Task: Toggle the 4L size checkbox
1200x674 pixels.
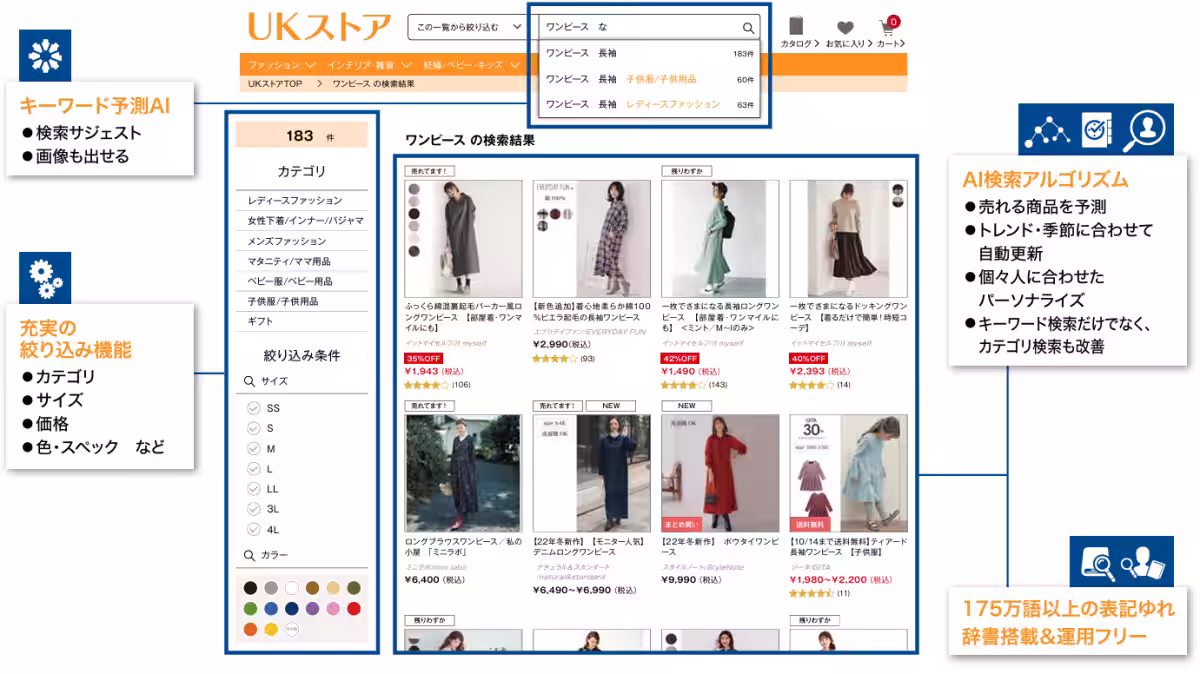Action: [x=253, y=528]
